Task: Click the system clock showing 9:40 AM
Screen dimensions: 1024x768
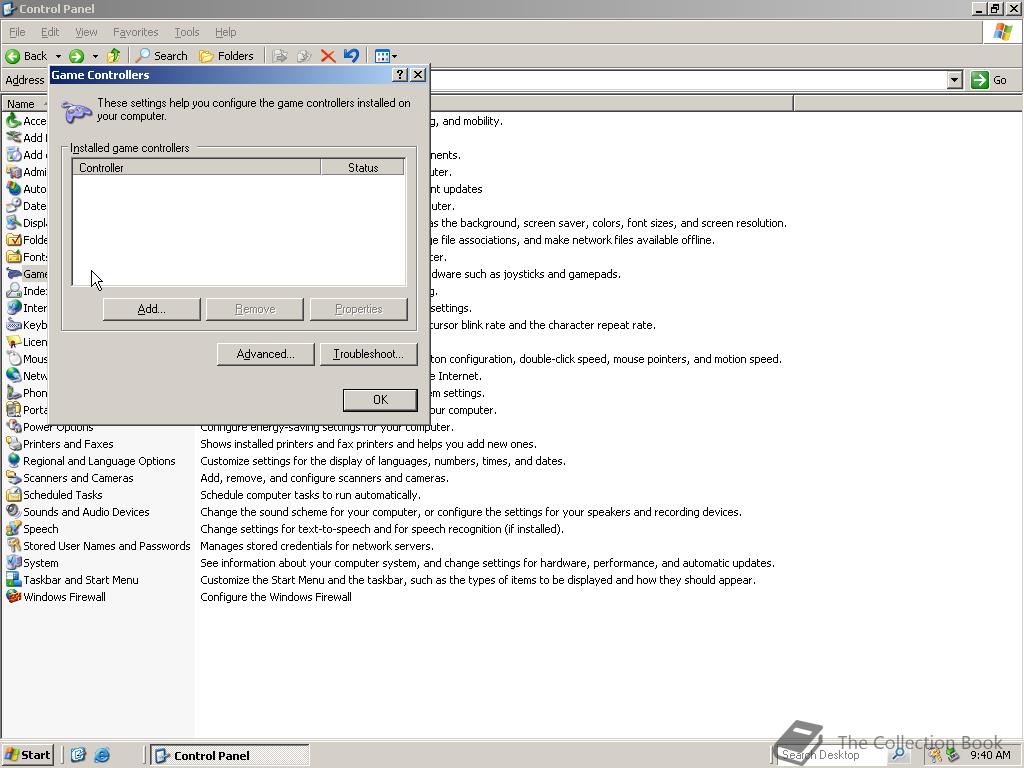Action: point(990,755)
